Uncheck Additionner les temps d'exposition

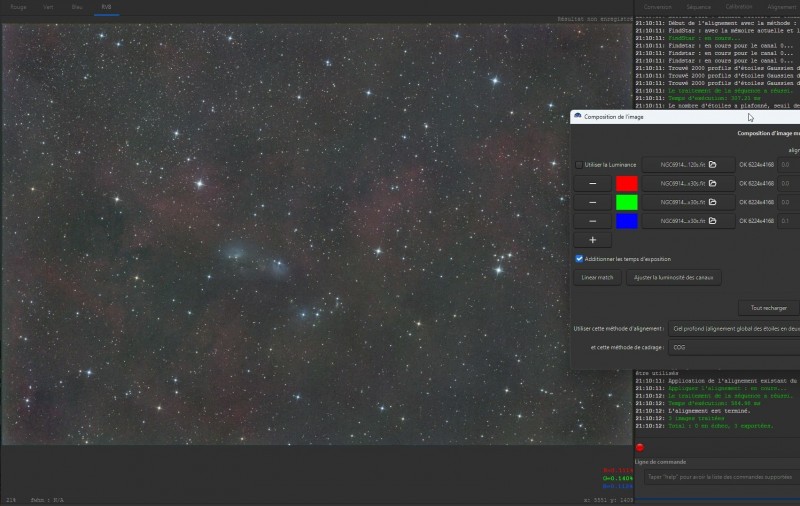coord(579,259)
